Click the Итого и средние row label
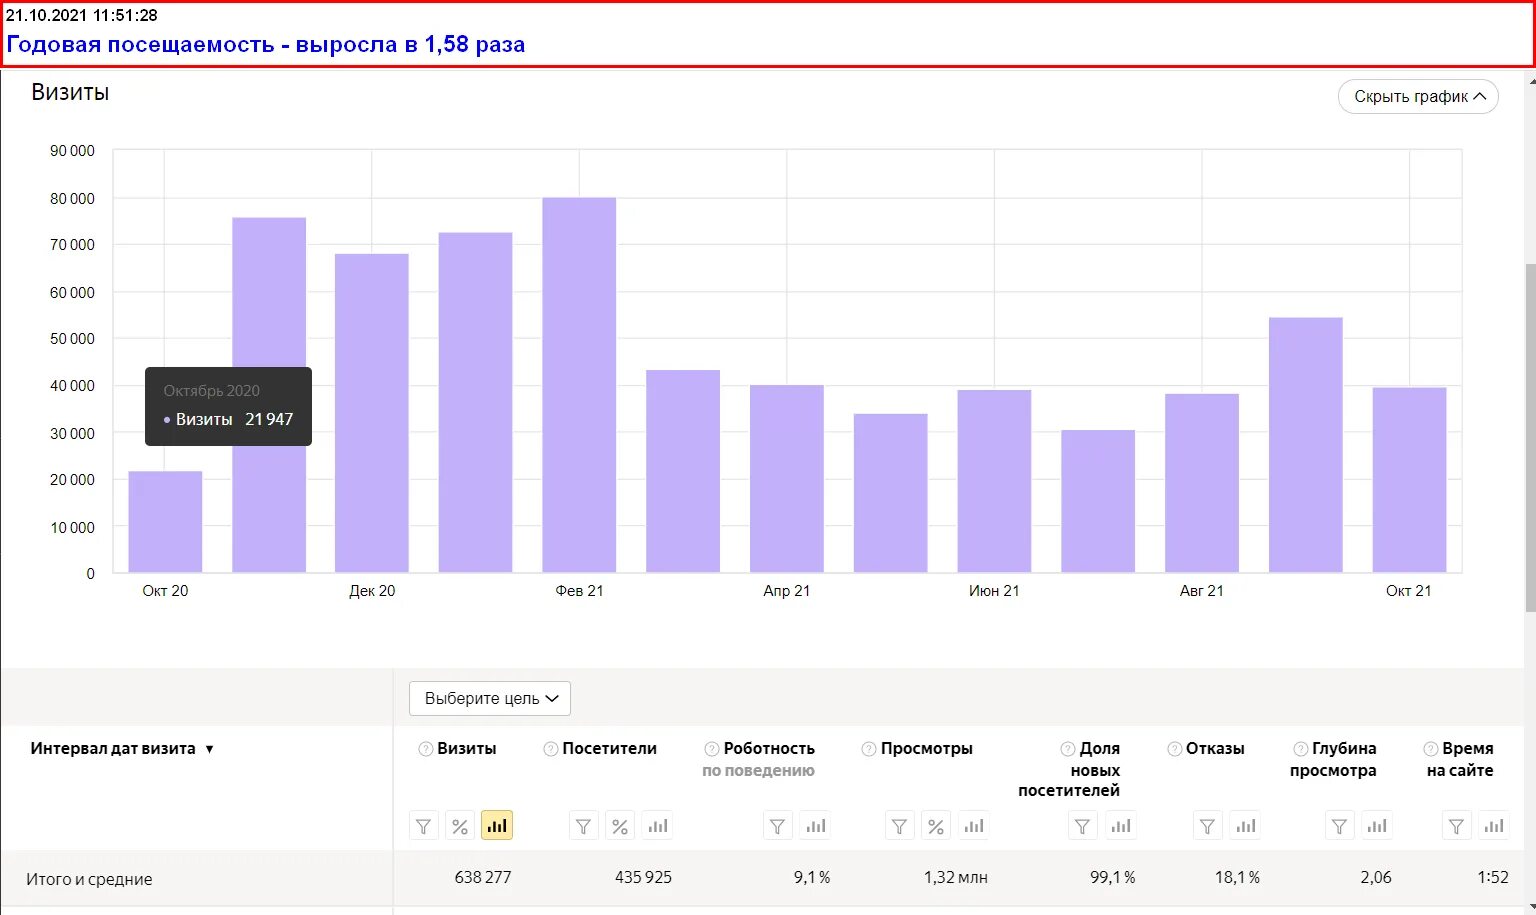 [89, 879]
